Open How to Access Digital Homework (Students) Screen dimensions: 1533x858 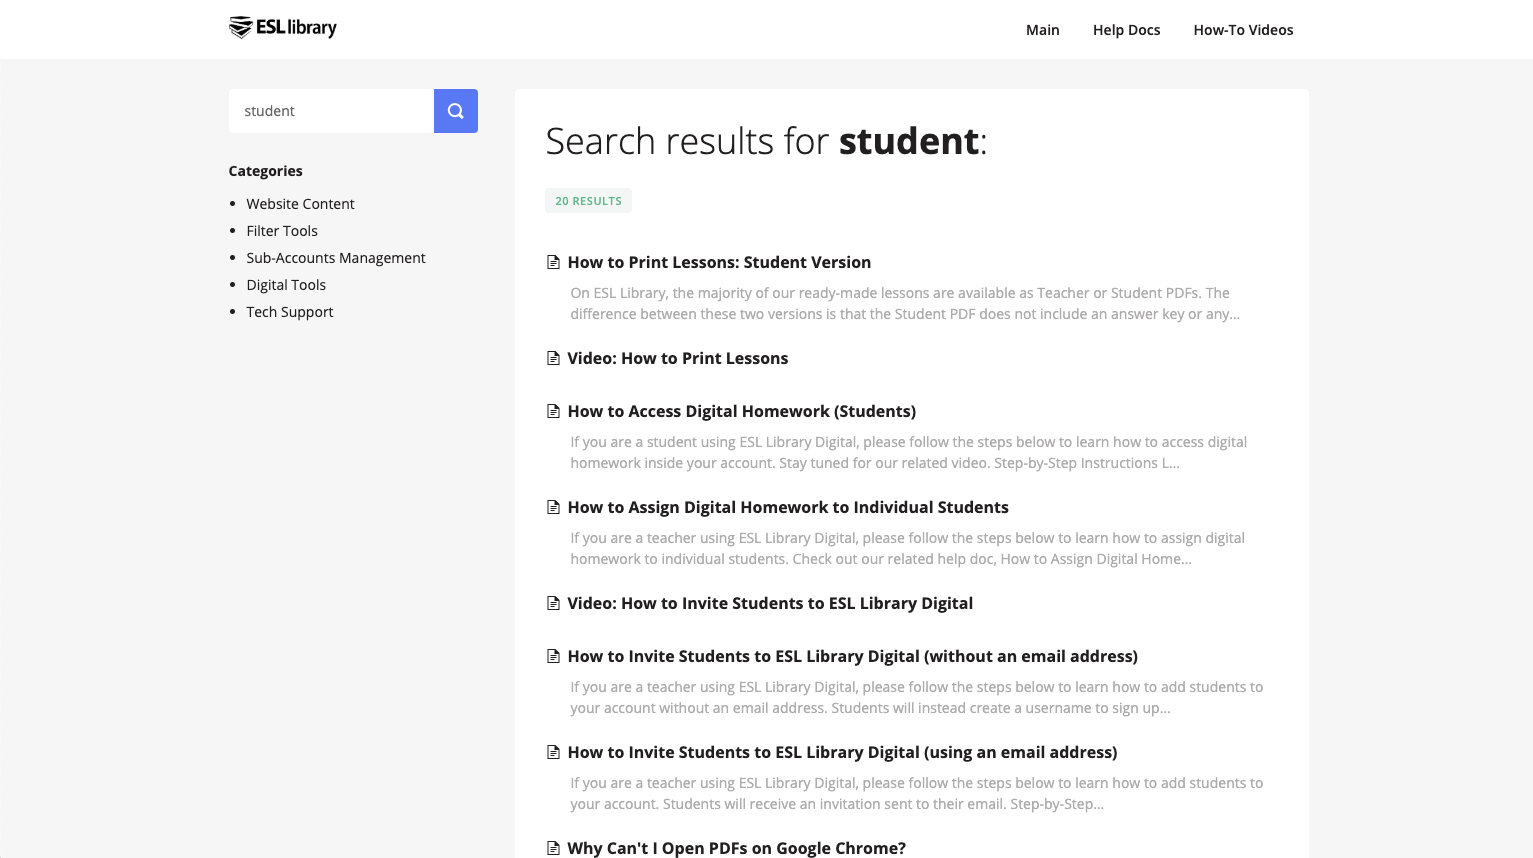click(x=742, y=411)
